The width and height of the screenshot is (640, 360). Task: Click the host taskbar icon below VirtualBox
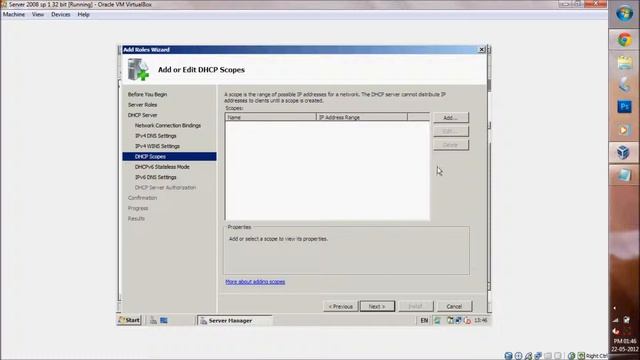click(x=624, y=176)
